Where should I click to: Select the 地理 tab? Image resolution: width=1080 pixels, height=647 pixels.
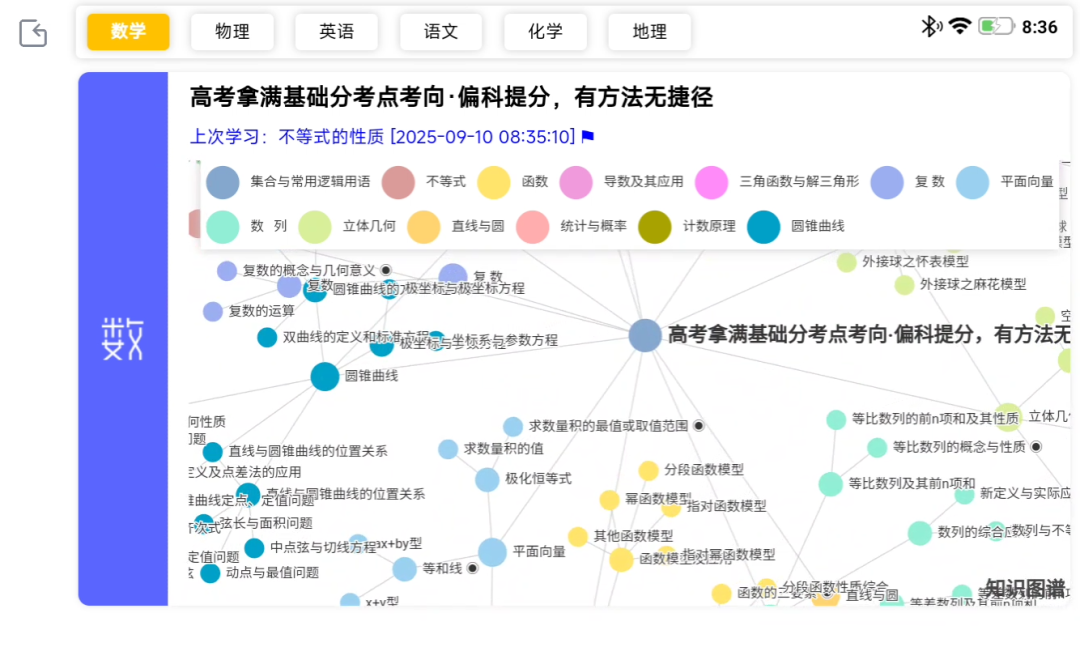coord(650,32)
